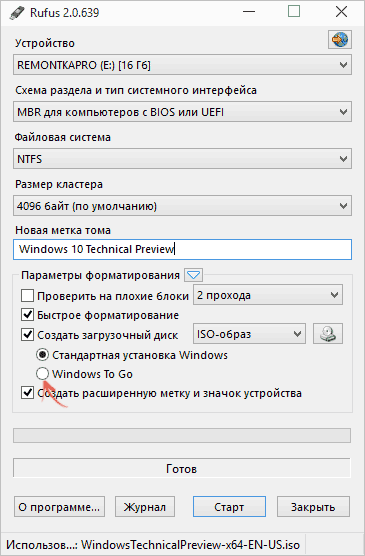Open the partition scheme MBR dropdown
The height and width of the screenshot is (556, 365).
coord(182,112)
